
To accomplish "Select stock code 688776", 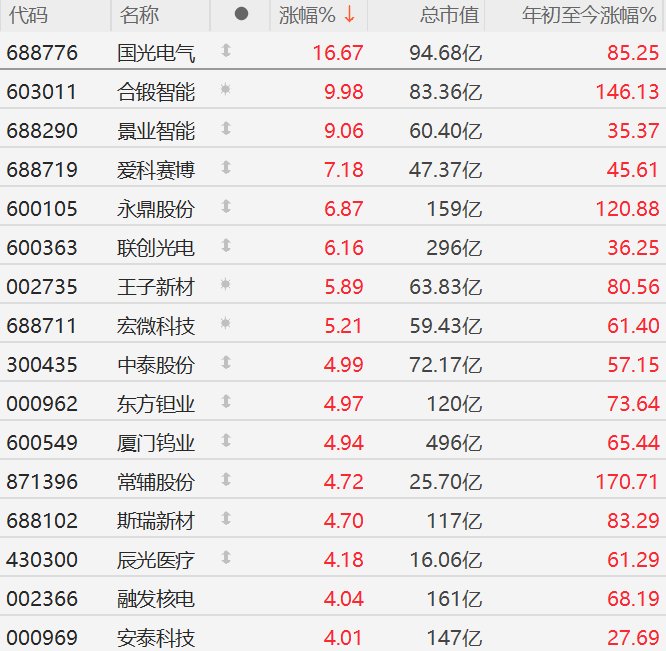I will (42, 53).
